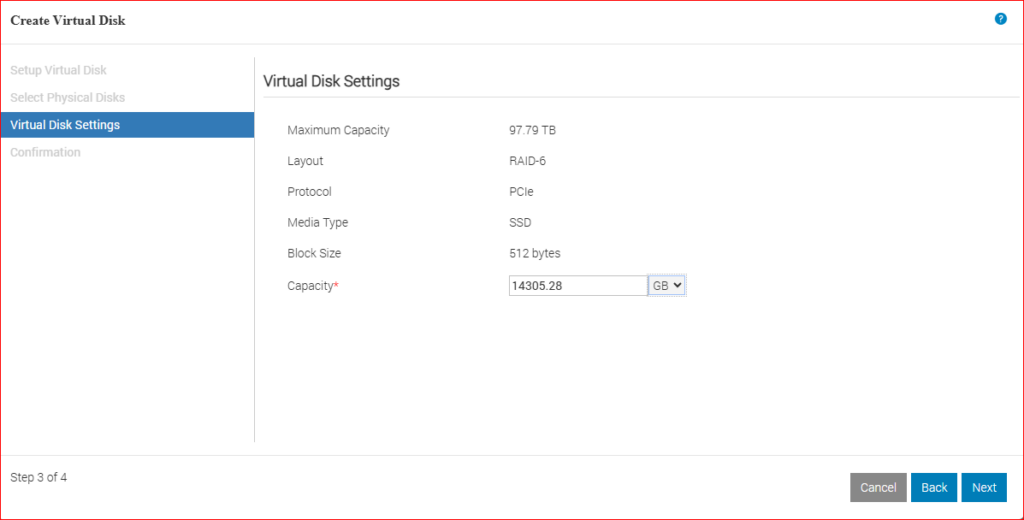Viewport: 1024px width, 520px height.
Task: Jump to the Confirmation step
Action: coord(45,152)
